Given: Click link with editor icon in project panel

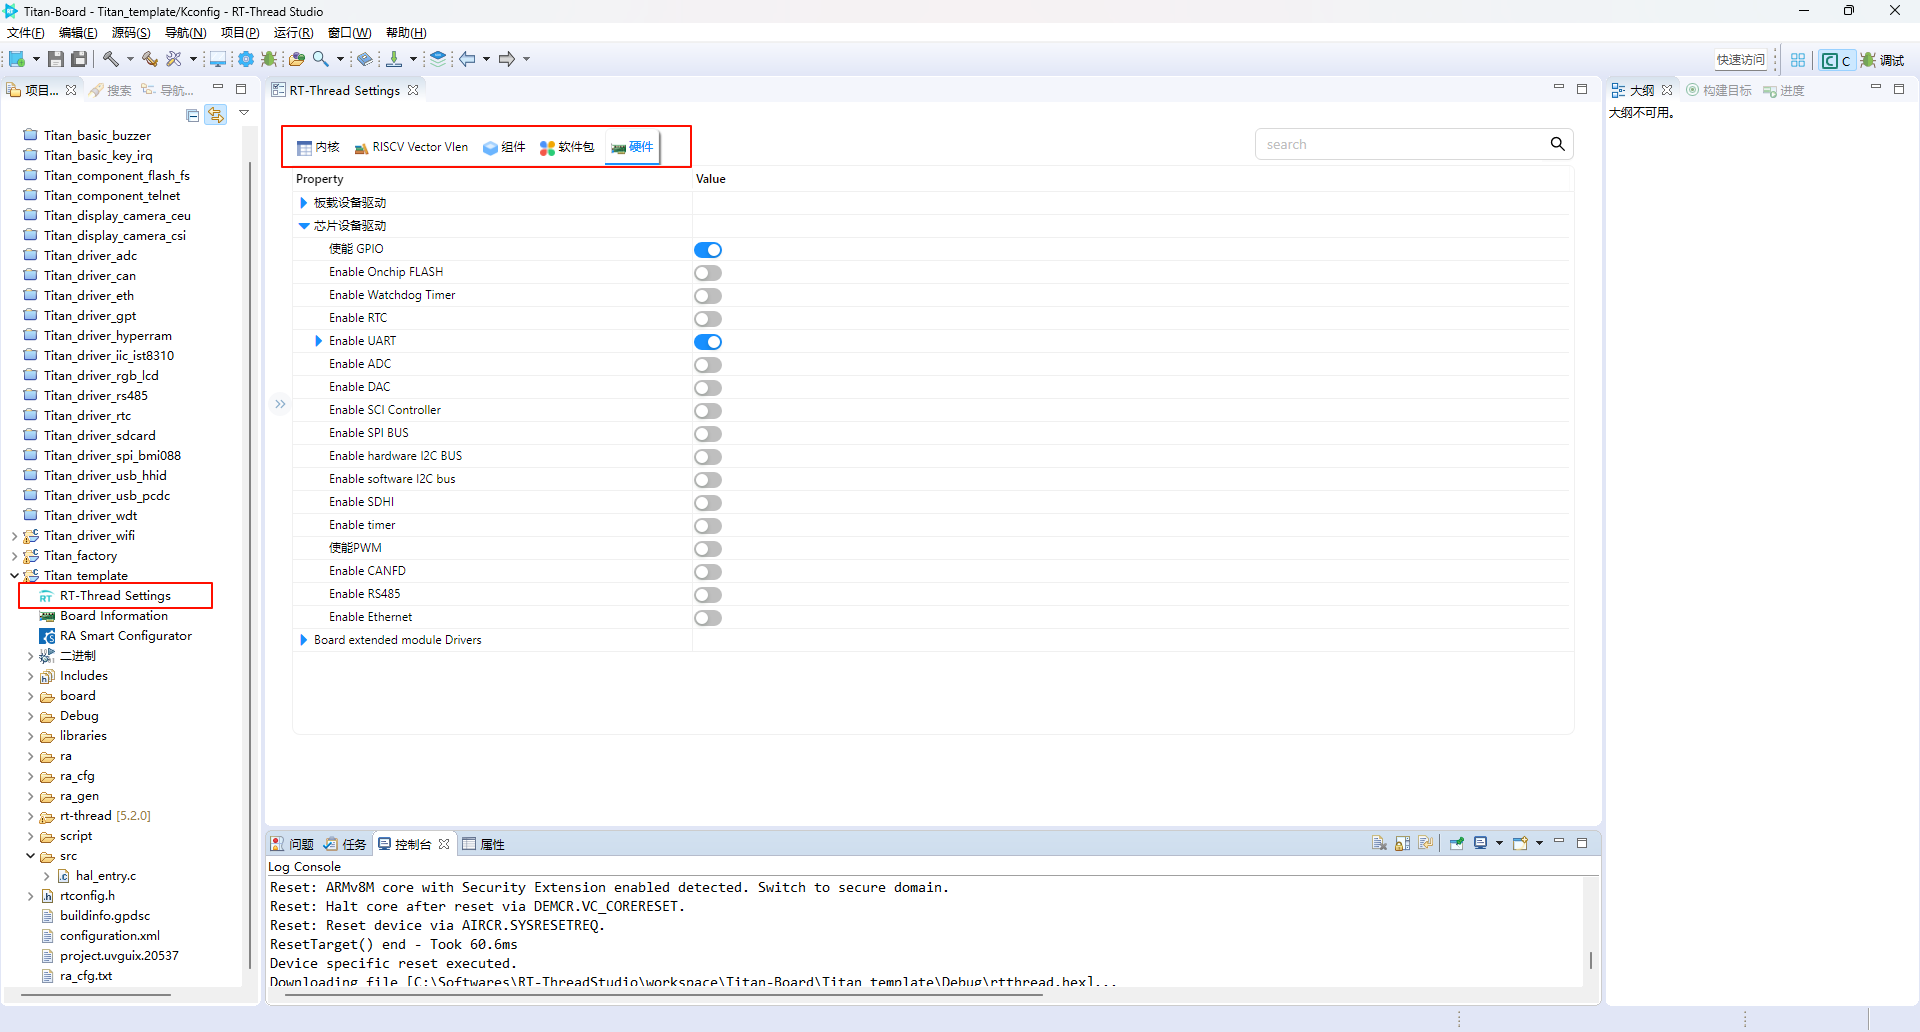Looking at the screenshot, I should (x=216, y=115).
